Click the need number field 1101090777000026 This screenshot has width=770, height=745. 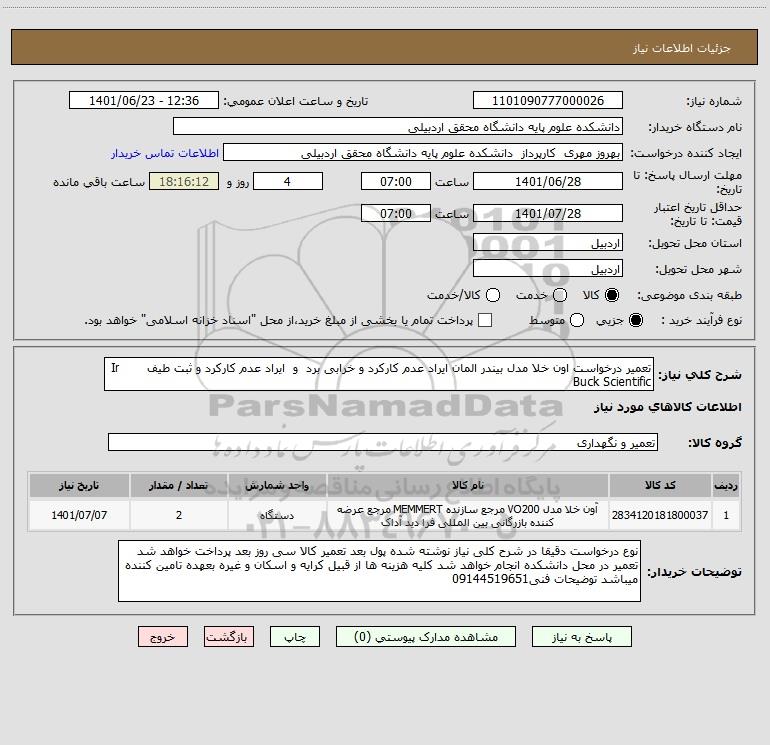coord(548,101)
